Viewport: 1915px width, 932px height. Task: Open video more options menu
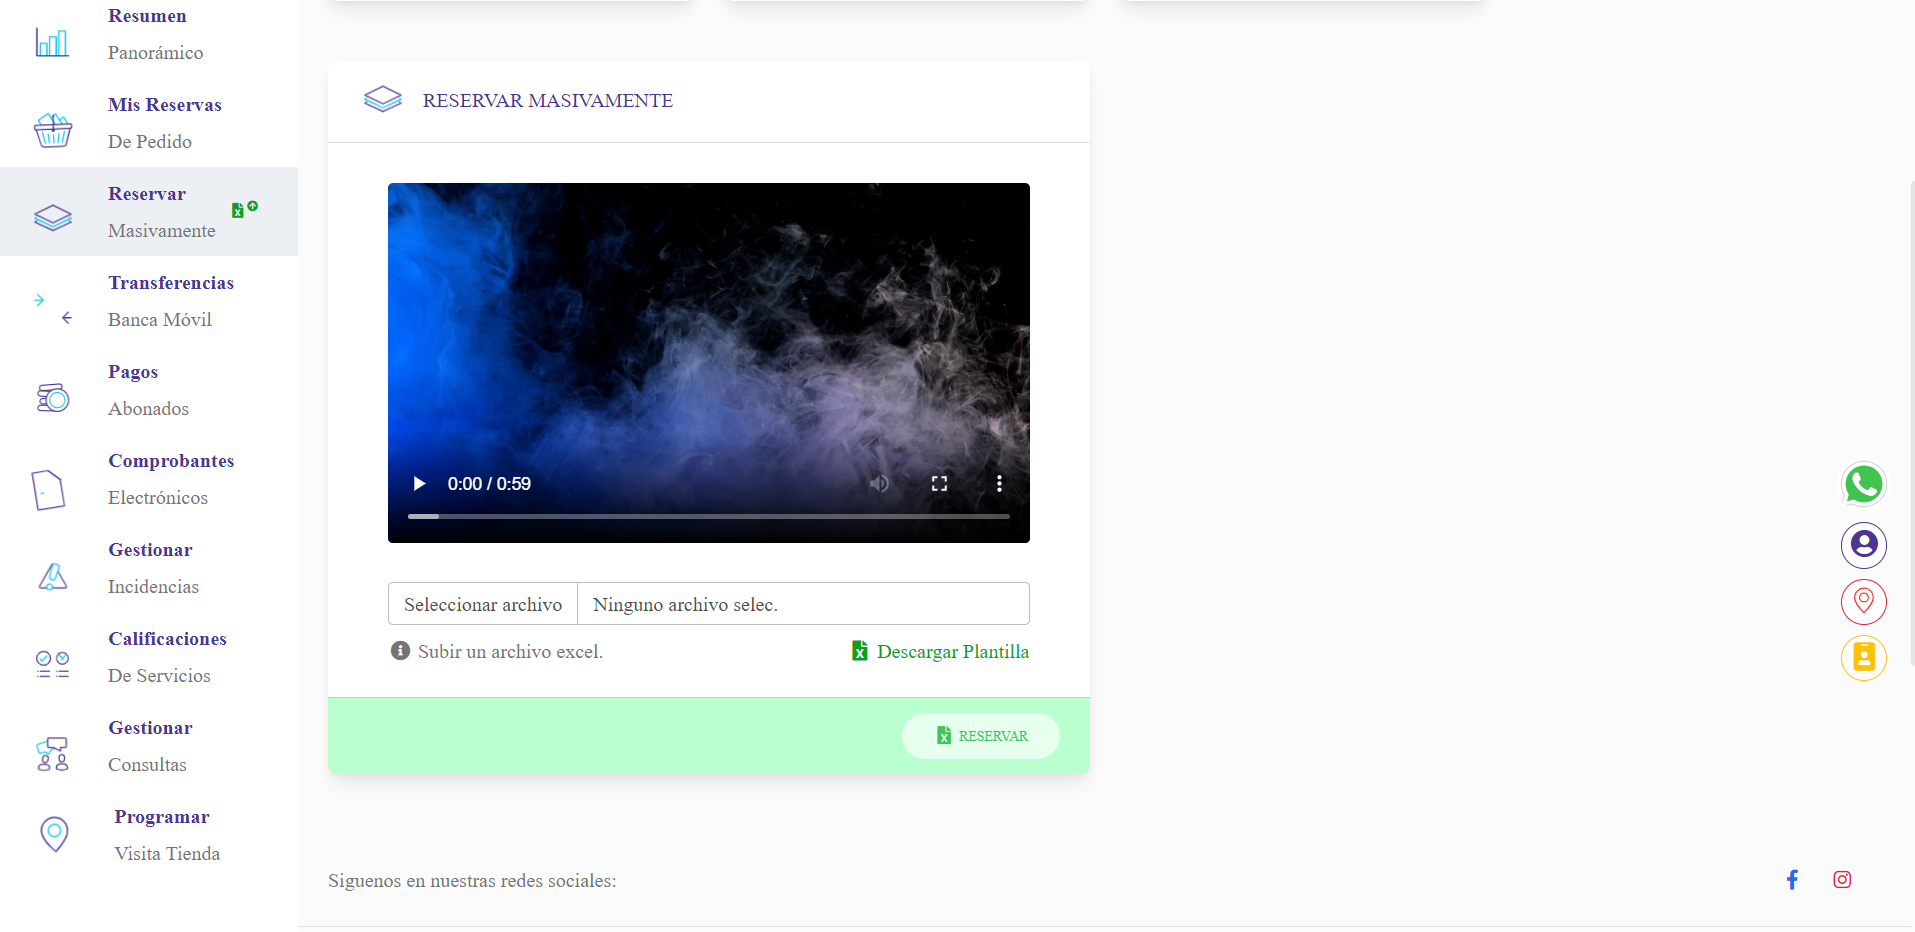point(998,484)
